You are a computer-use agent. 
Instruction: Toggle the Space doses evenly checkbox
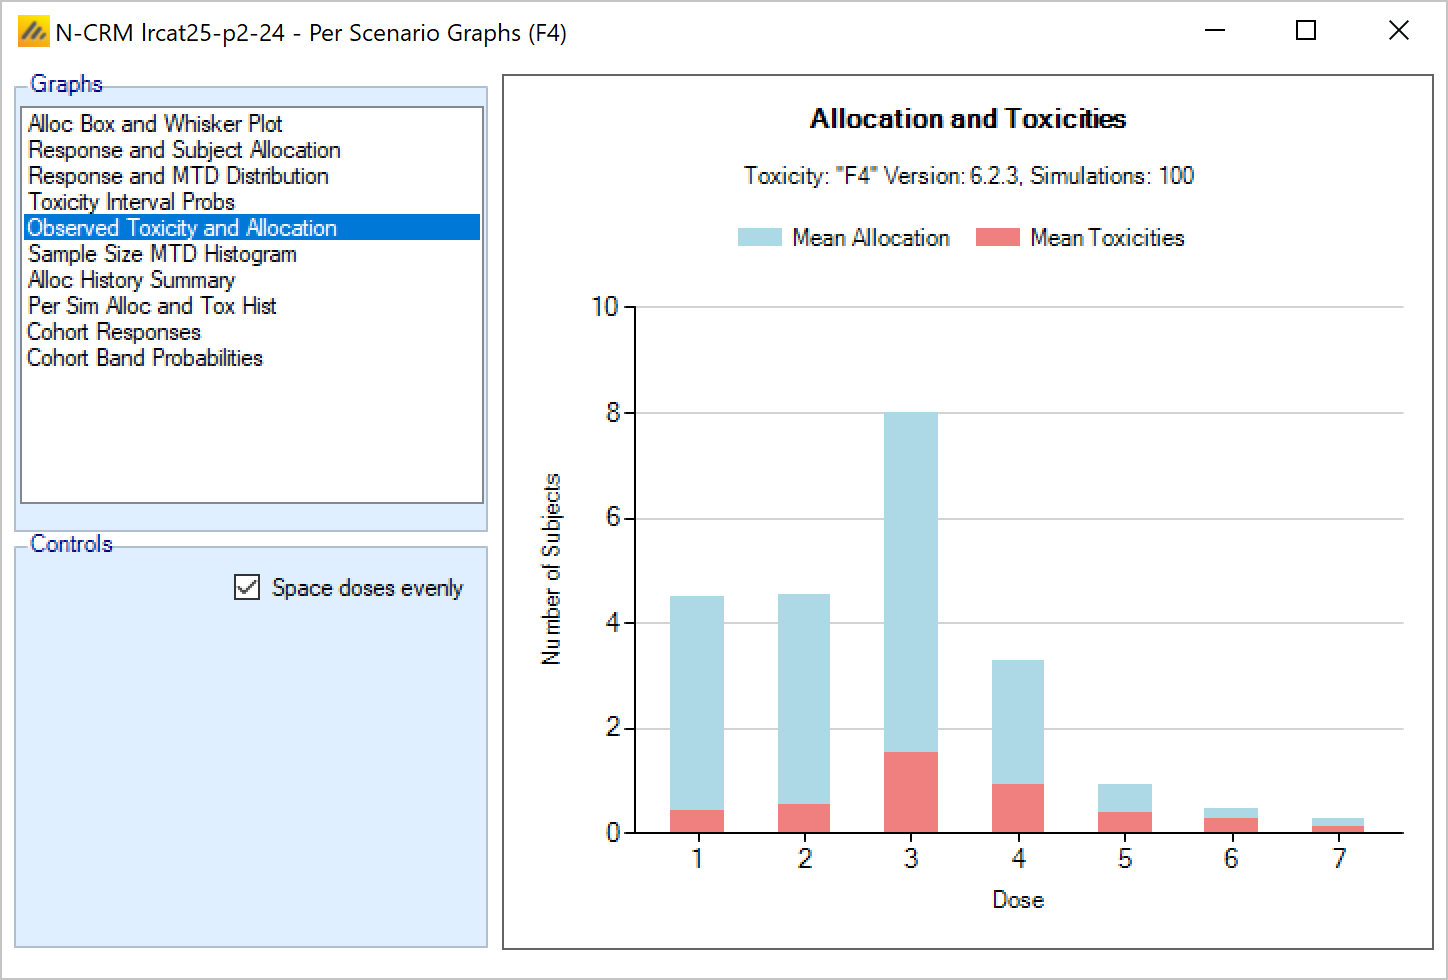click(x=247, y=587)
